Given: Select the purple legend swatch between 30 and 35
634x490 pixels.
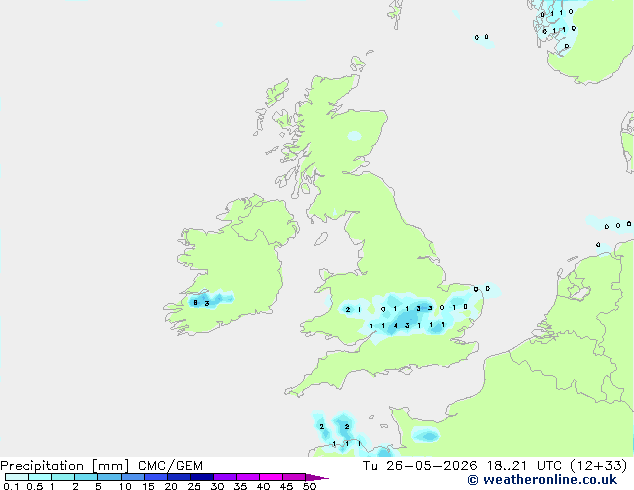Looking at the screenshot, I should coord(225,477).
